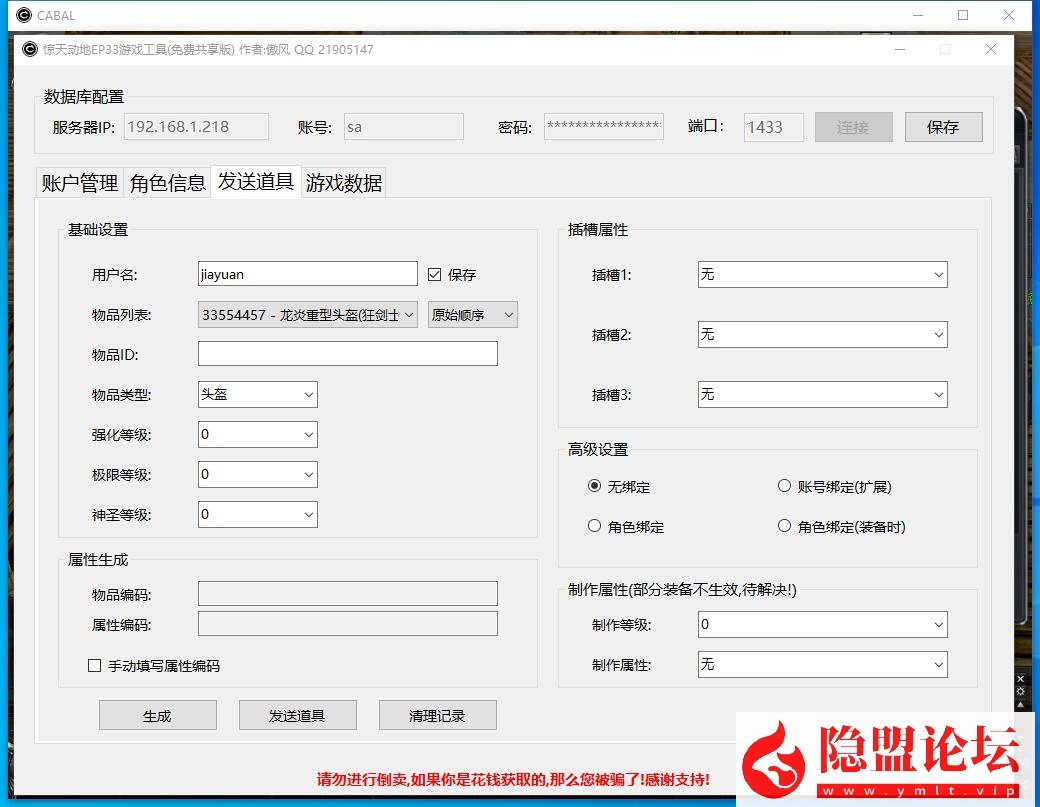
Task: Click the 端口 field showing 1433
Action: (x=774, y=127)
